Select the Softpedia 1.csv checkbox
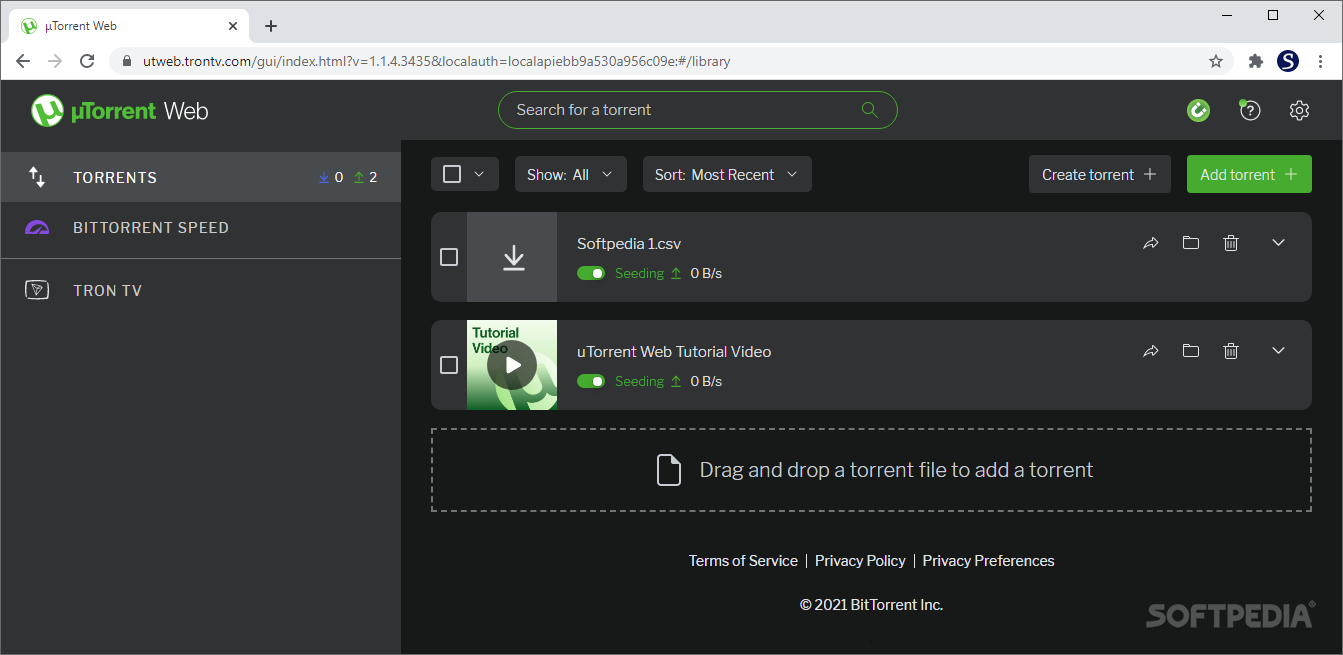This screenshot has height=655, width=1343. coord(449,257)
